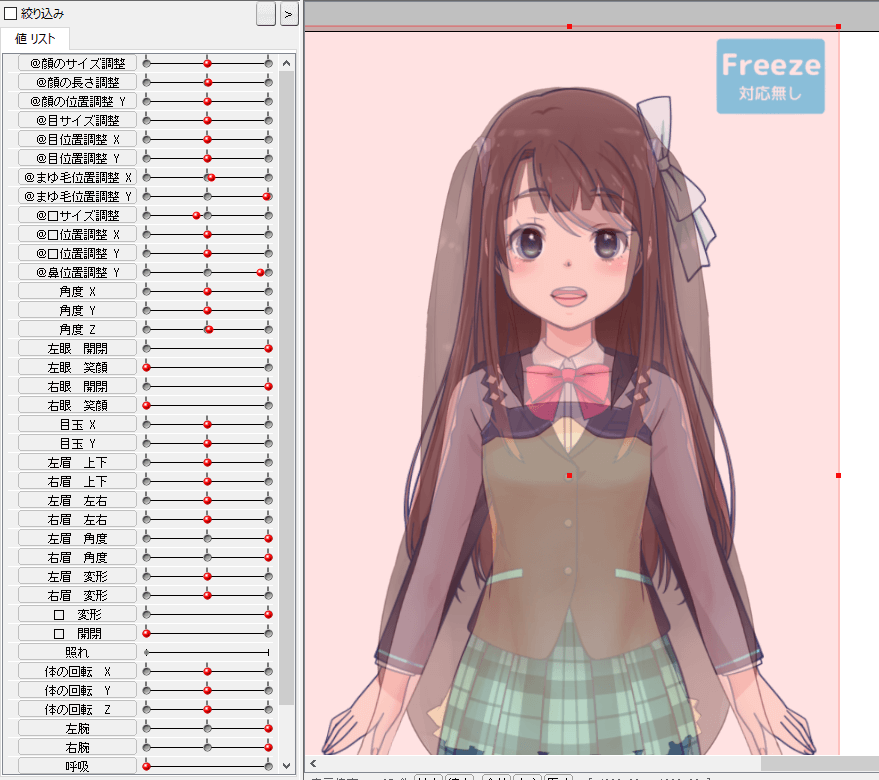Select the 左眉 上下 parameter label

(77, 463)
